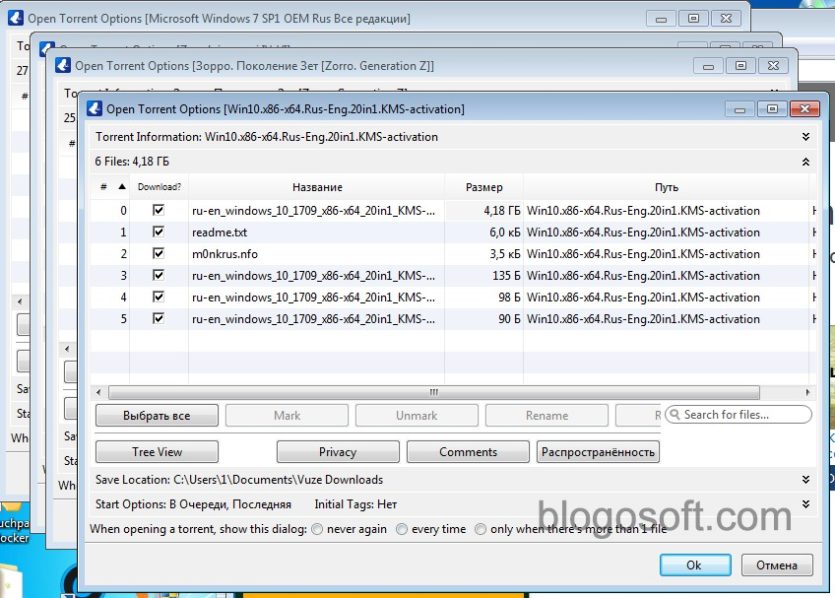The image size is (835, 598).
Task: Click the right arrow of the horizontal file list scrollbar
Action: 807,392
